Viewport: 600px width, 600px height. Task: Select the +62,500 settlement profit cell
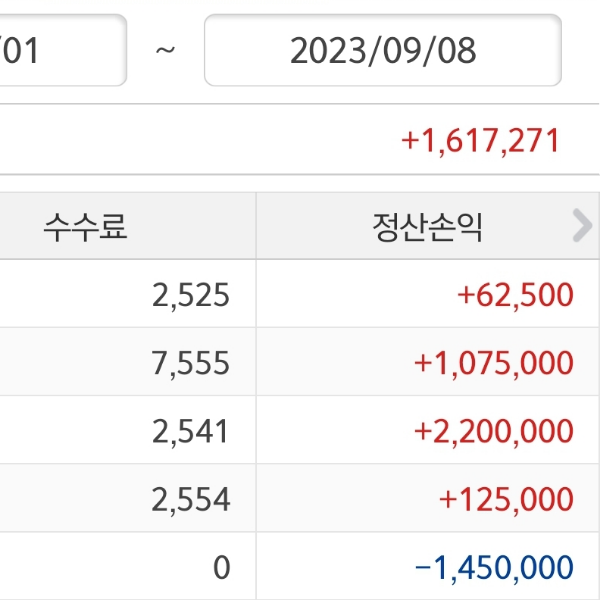tap(515, 295)
